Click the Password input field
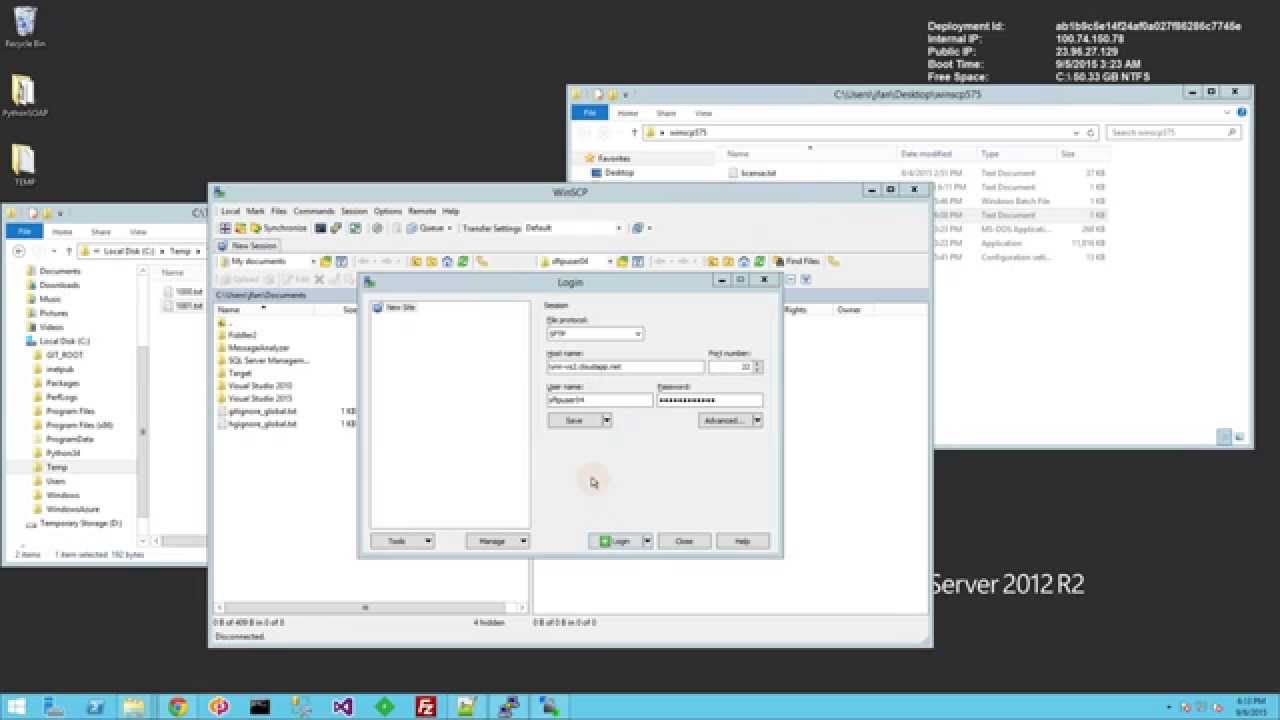This screenshot has height=720, width=1280. click(x=709, y=400)
